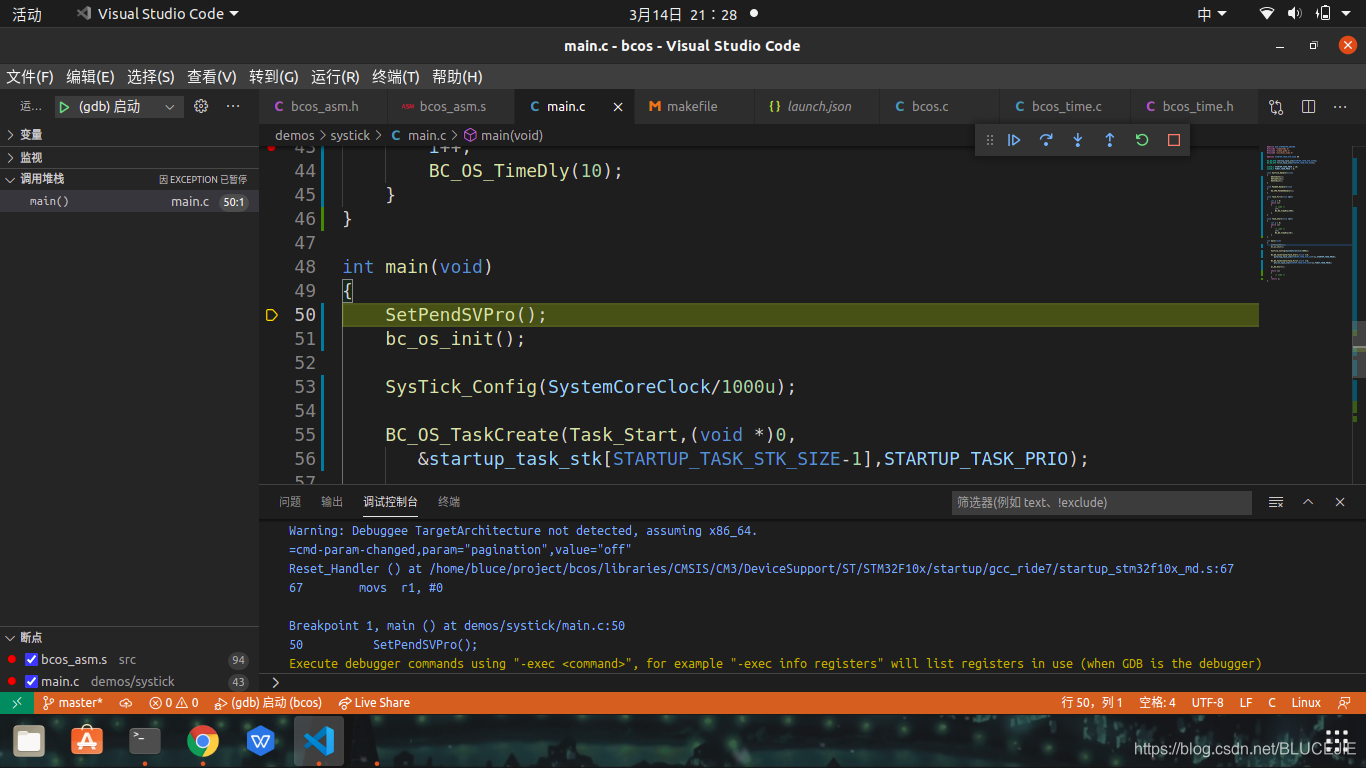Click systick in the breadcrumb path

coord(350,135)
